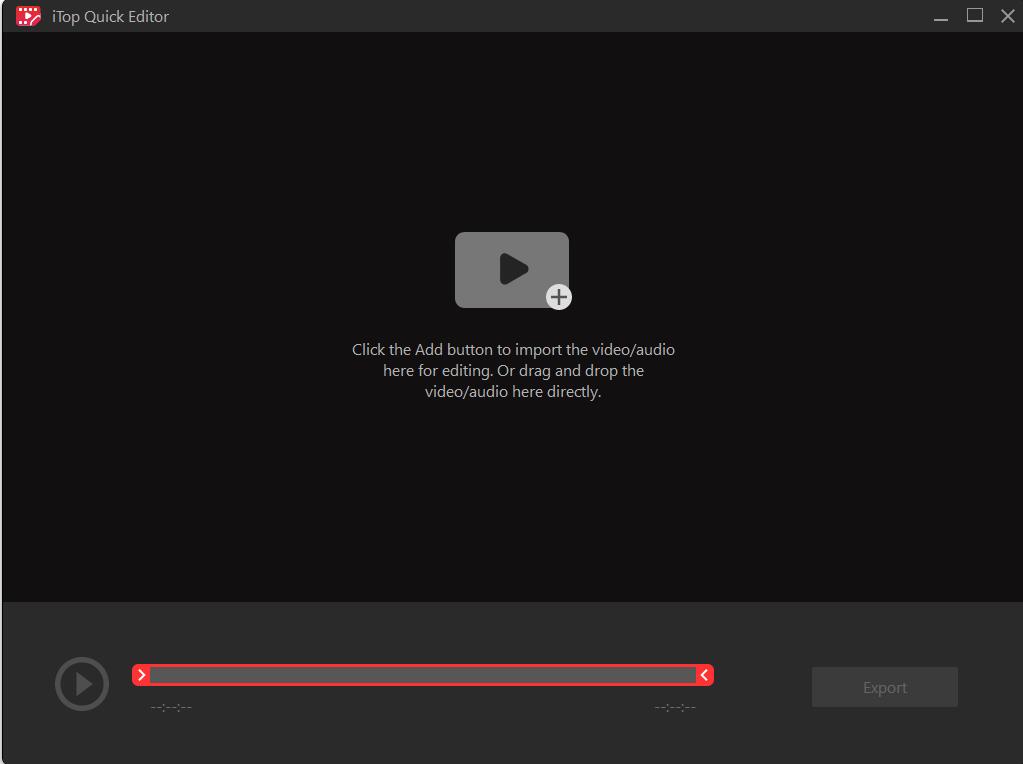Click empty preview area above Add icon
The width and height of the screenshot is (1023, 764).
pos(512,130)
